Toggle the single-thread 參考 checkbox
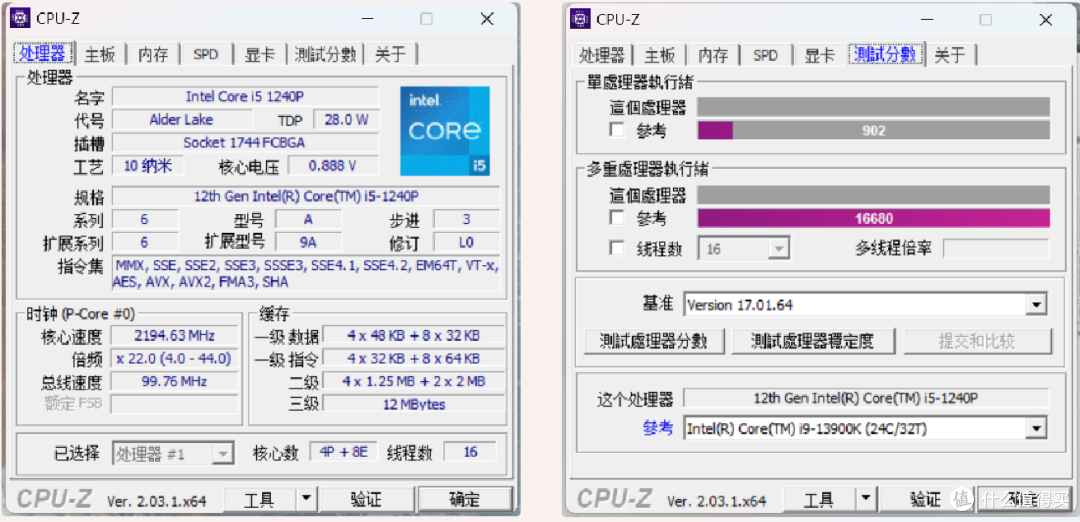Viewport: 1080px width, 522px height. tap(618, 129)
